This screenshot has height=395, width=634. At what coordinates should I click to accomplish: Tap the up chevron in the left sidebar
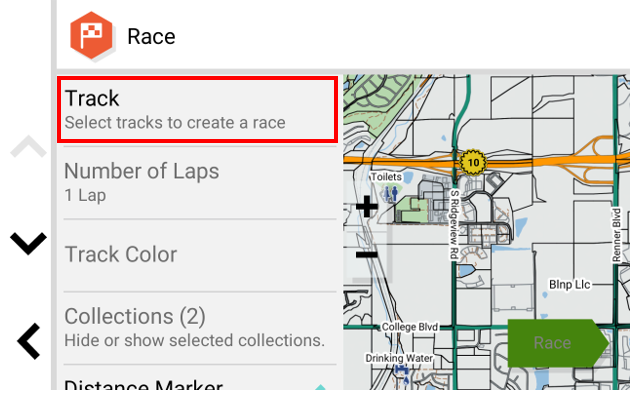click(28, 147)
